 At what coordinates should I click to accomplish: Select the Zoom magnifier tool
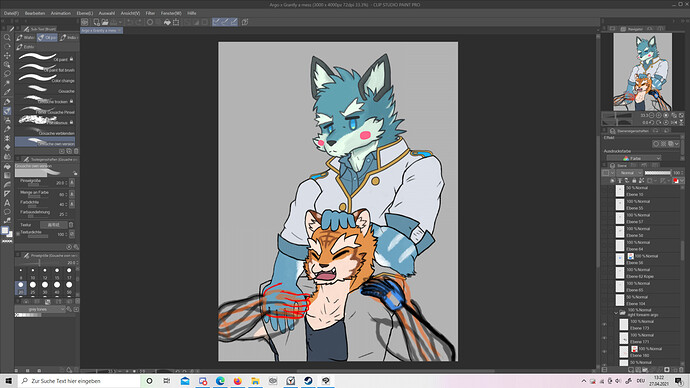point(7,37)
